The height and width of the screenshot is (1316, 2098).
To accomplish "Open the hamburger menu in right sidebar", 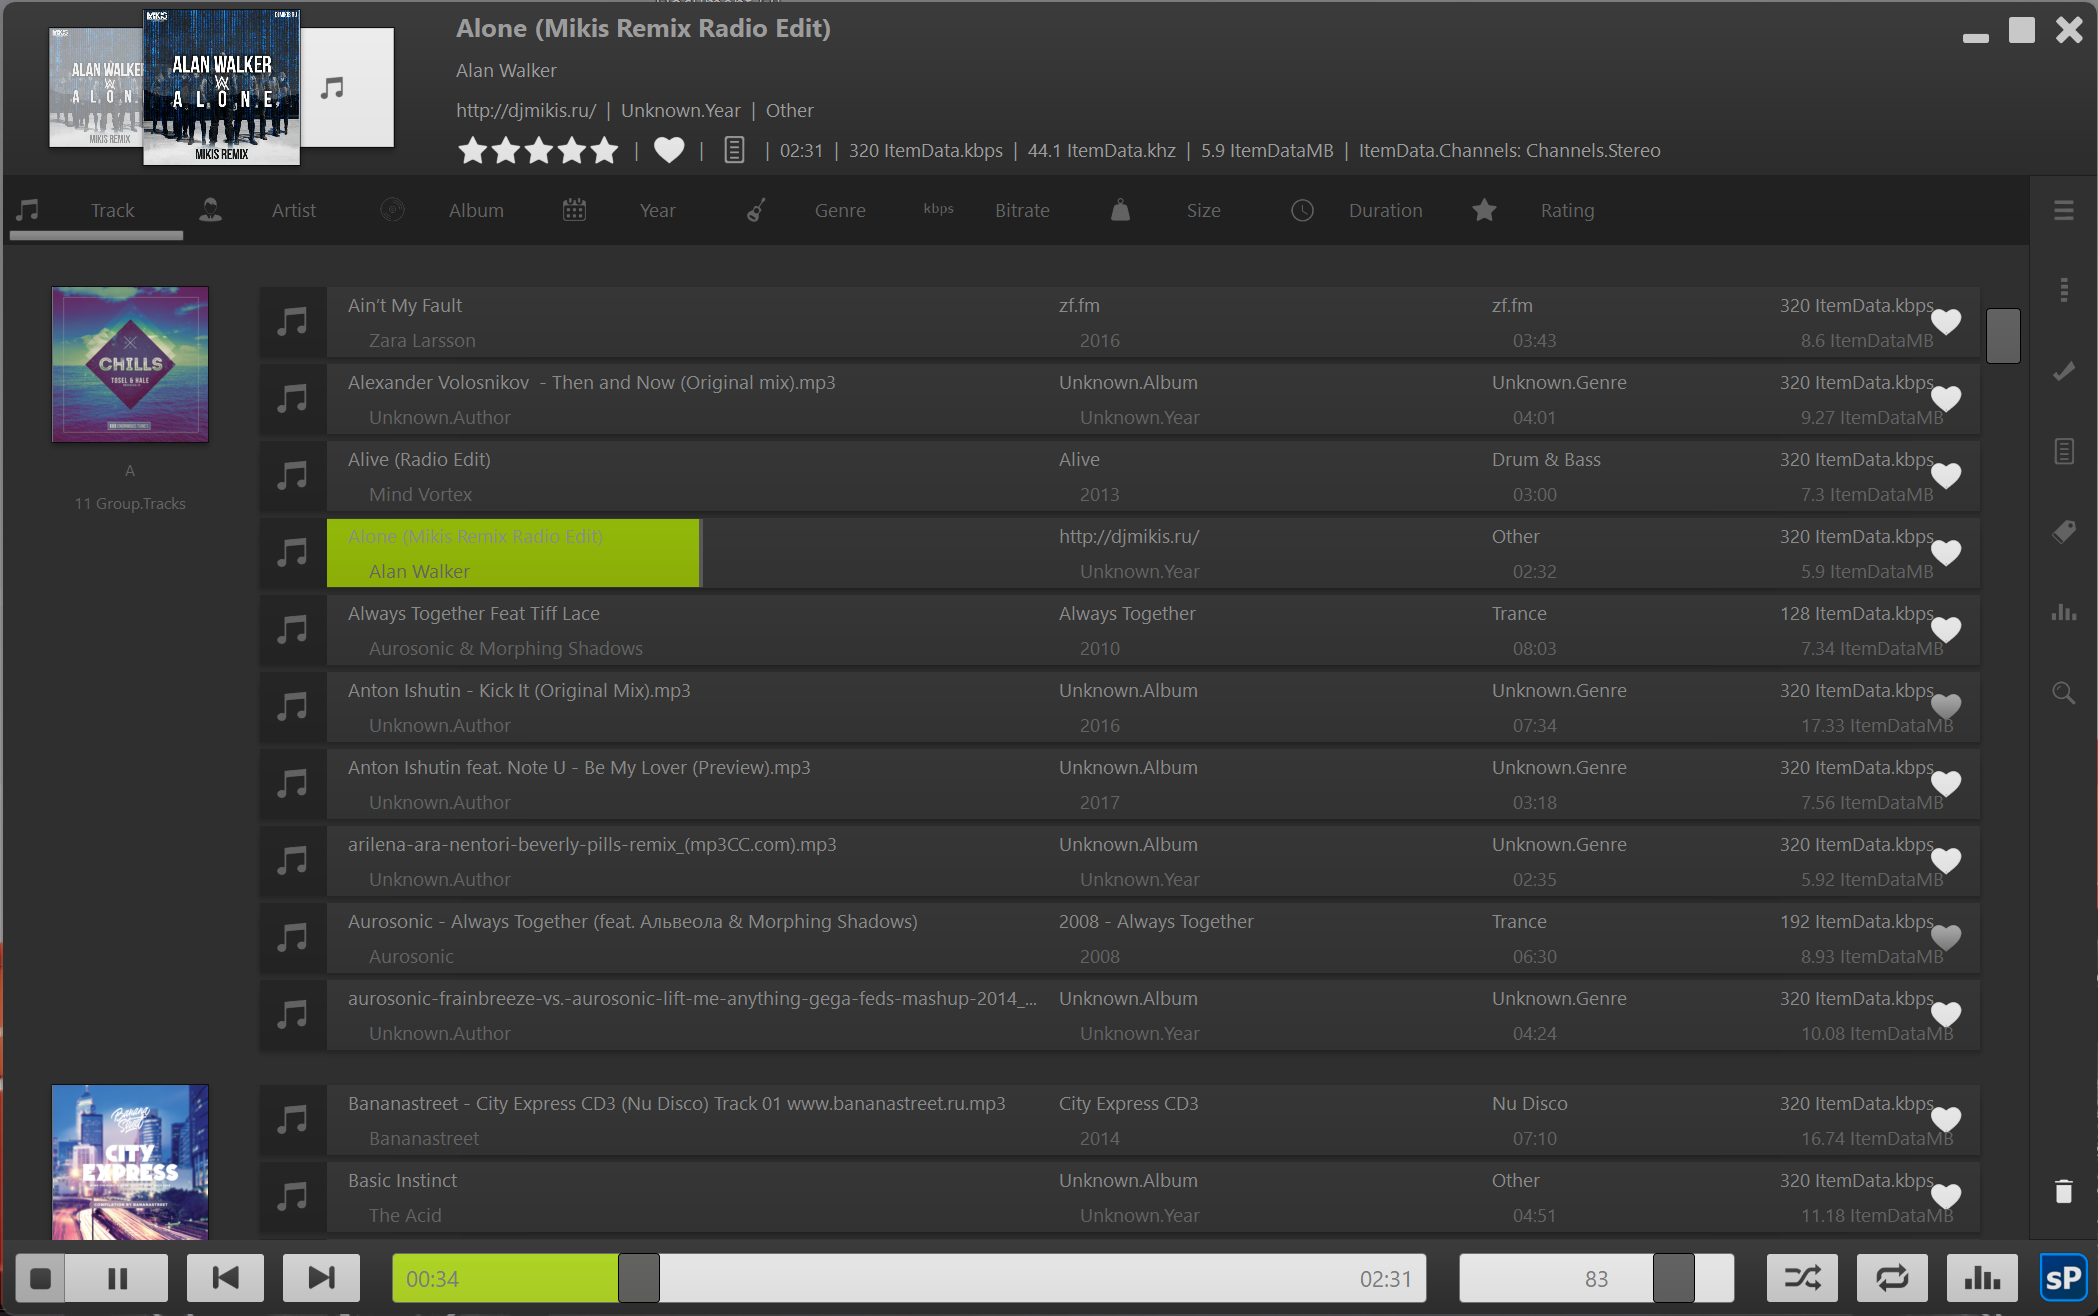I will coord(2063,210).
